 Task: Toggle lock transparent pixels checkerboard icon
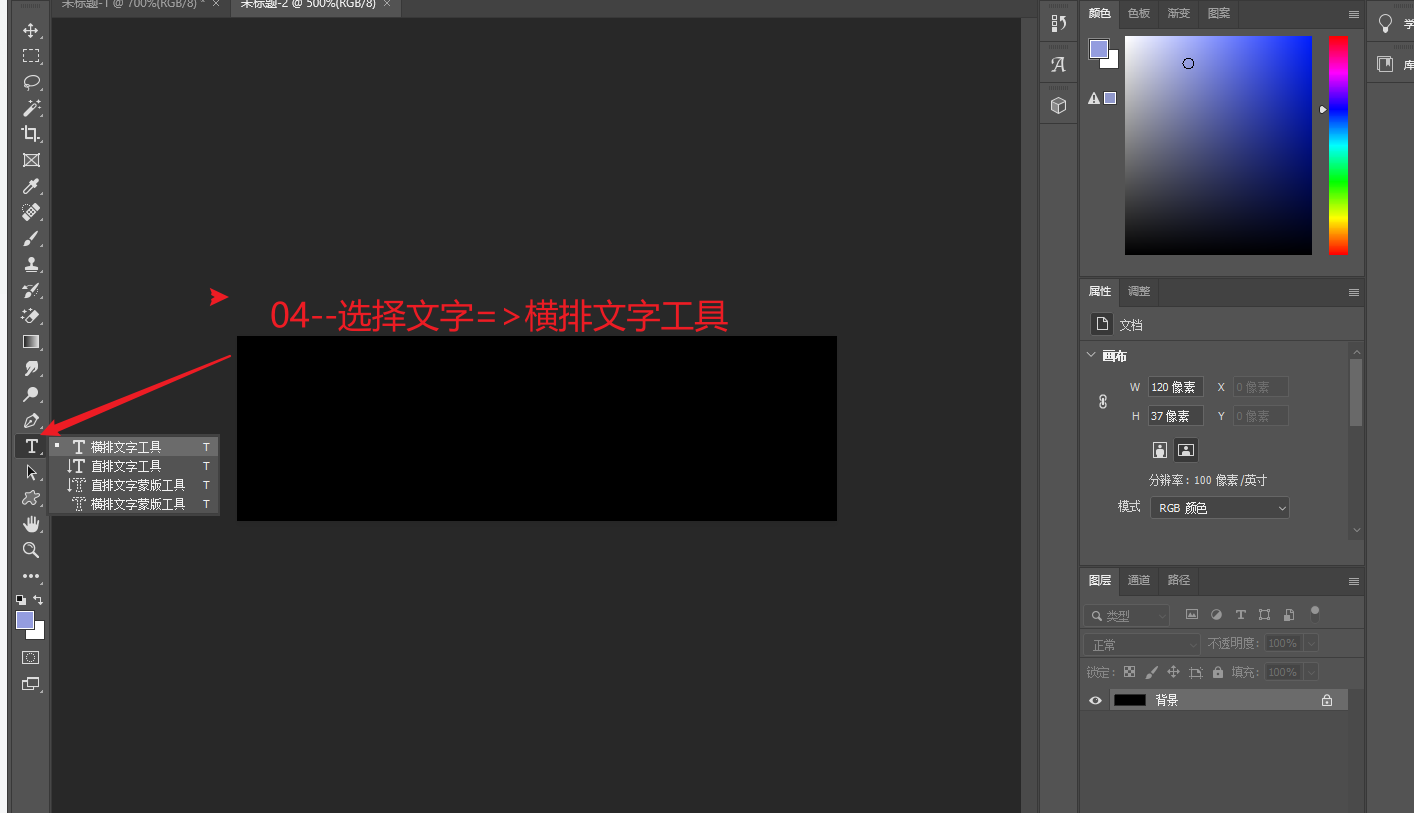coord(1130,672)
